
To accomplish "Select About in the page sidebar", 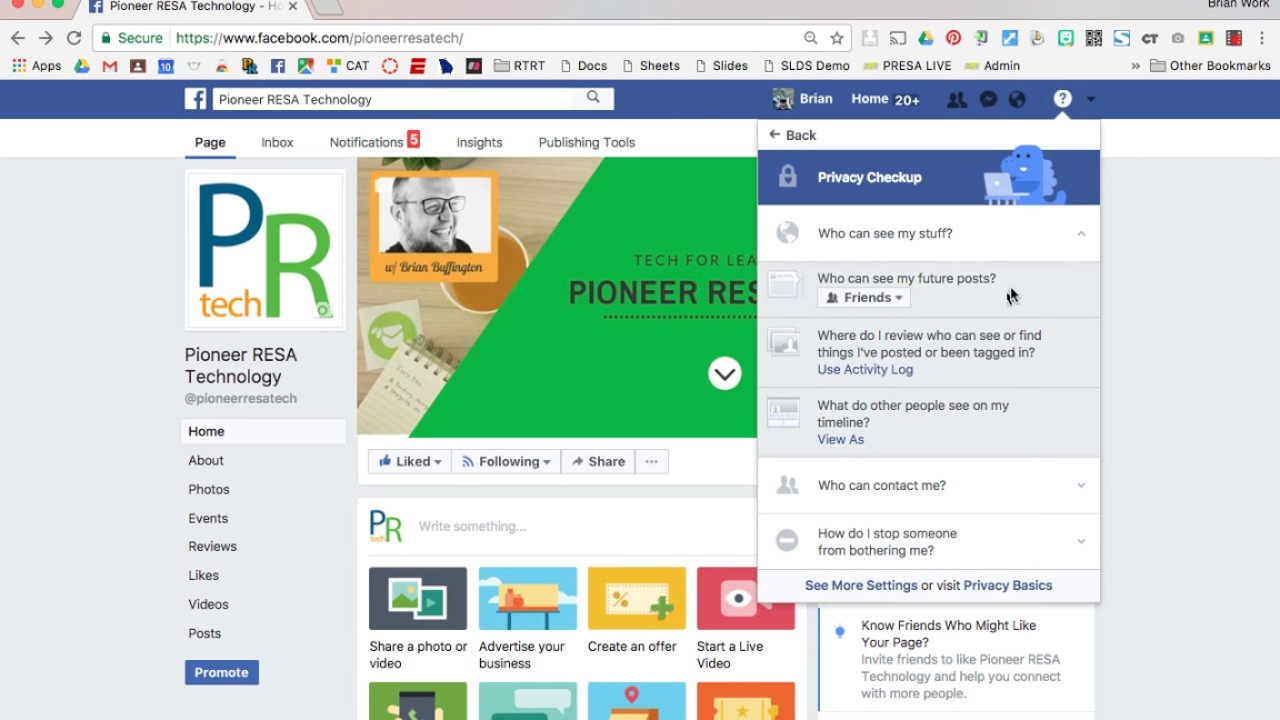I will coord(206,460).
